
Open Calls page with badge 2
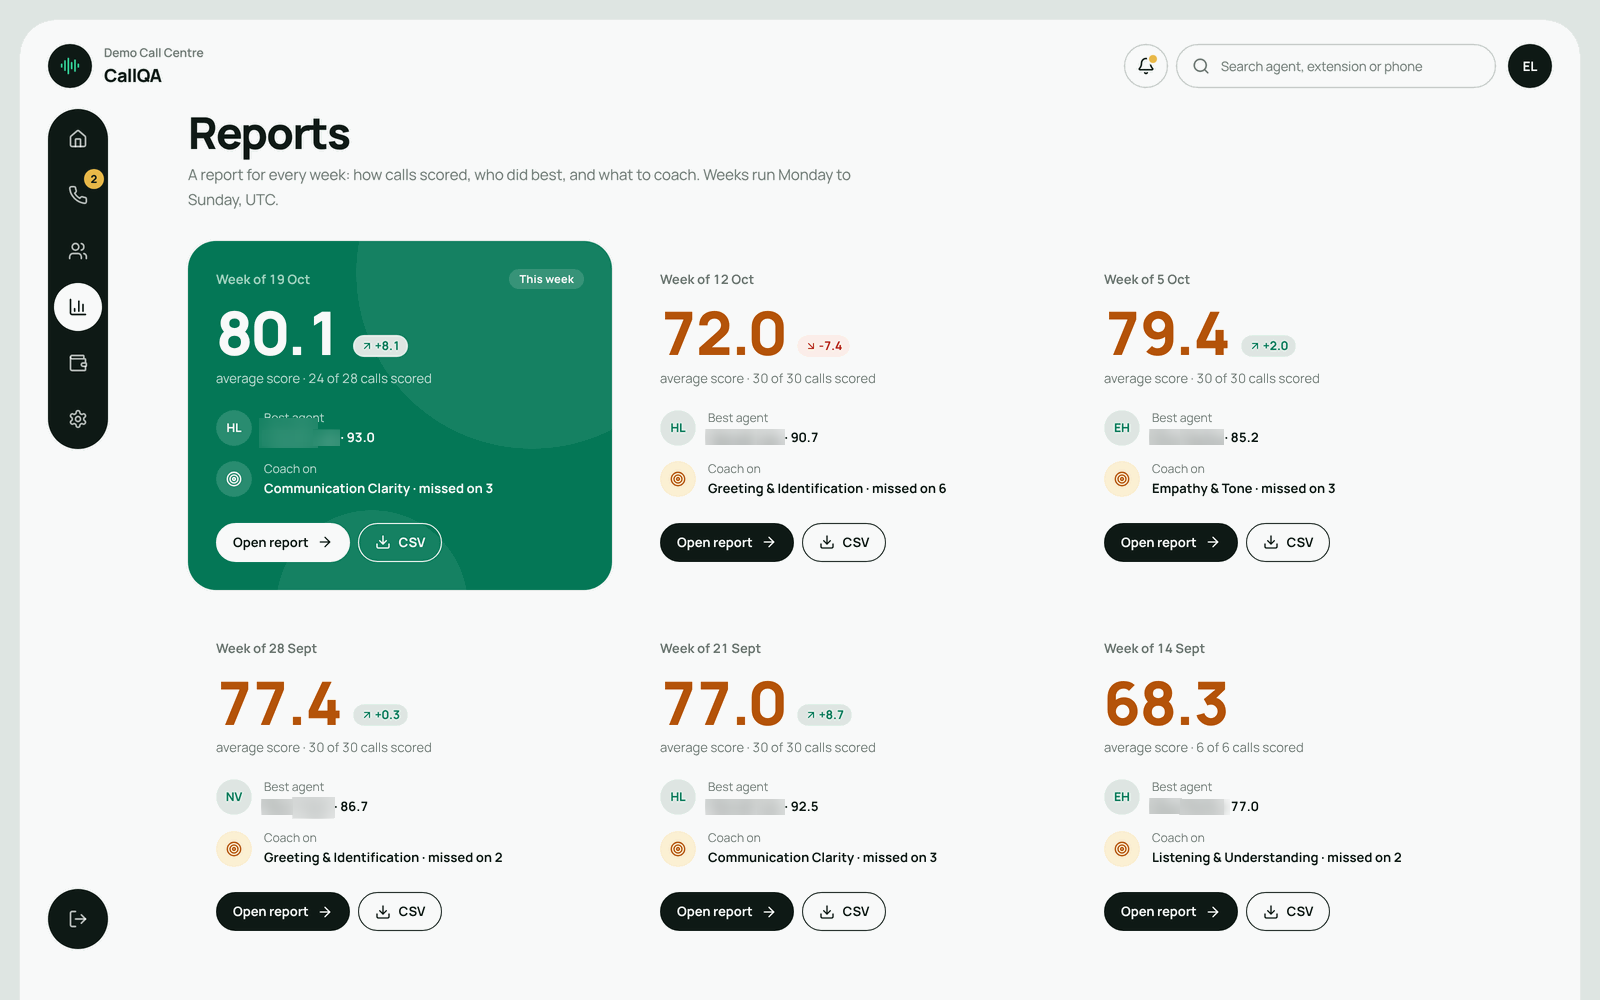click(78, 195)
